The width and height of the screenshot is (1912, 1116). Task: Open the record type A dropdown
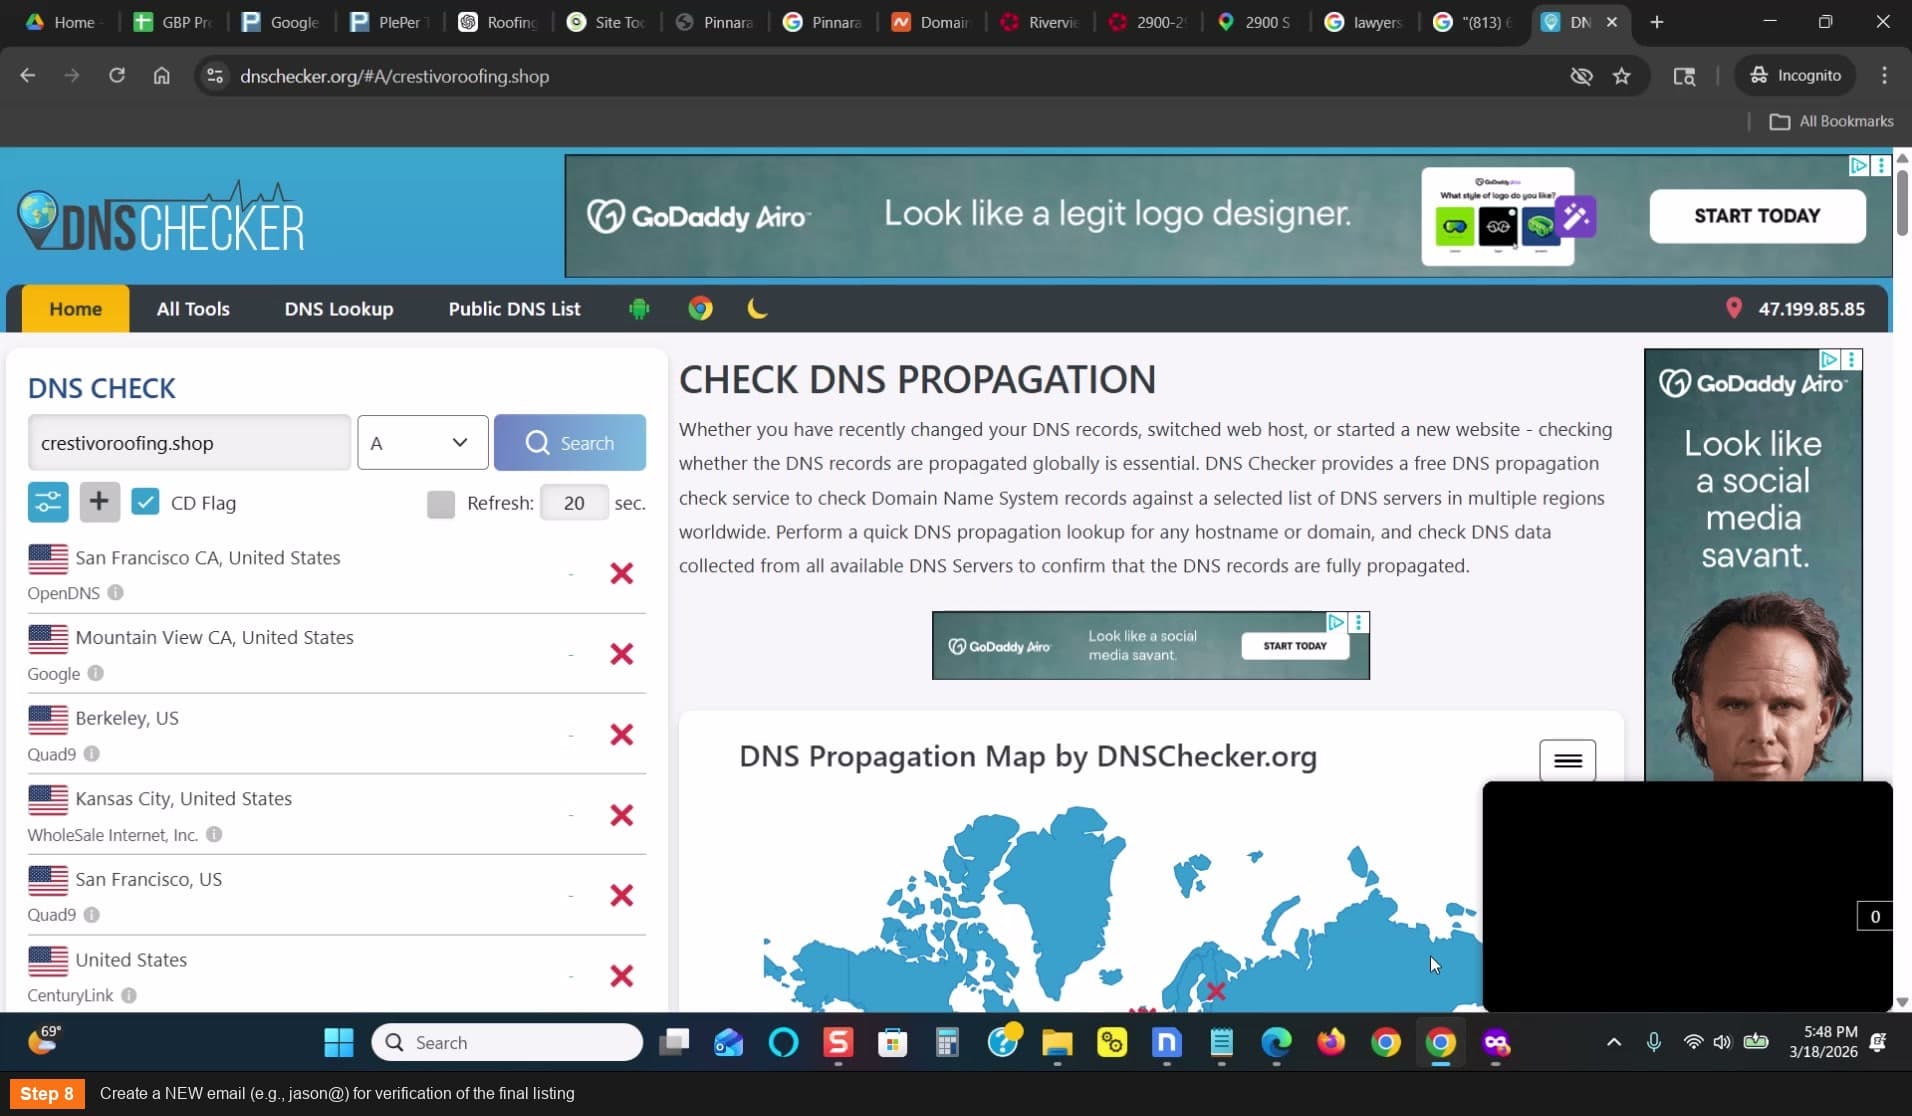pos(422,442)
